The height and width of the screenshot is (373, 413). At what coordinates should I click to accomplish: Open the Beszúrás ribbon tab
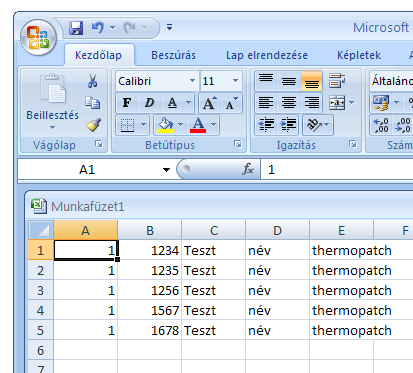click(x=173, y=55)
